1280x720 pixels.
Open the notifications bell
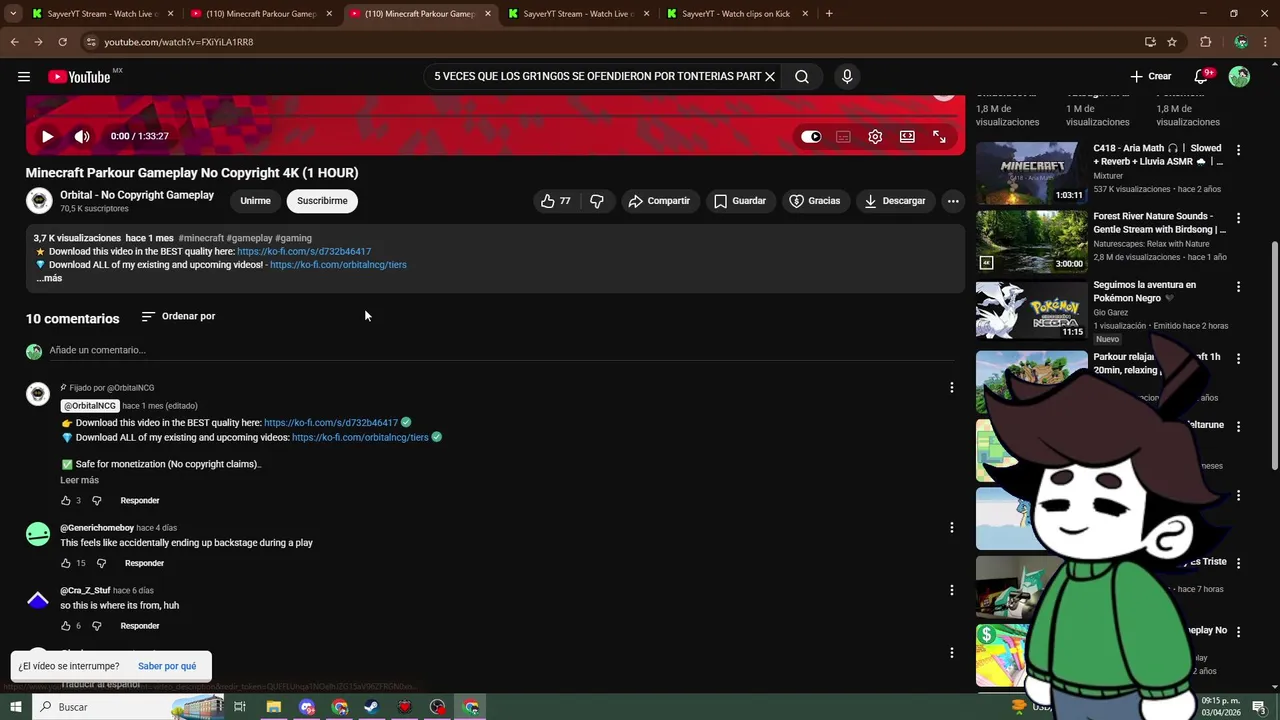pos(1201,76)
